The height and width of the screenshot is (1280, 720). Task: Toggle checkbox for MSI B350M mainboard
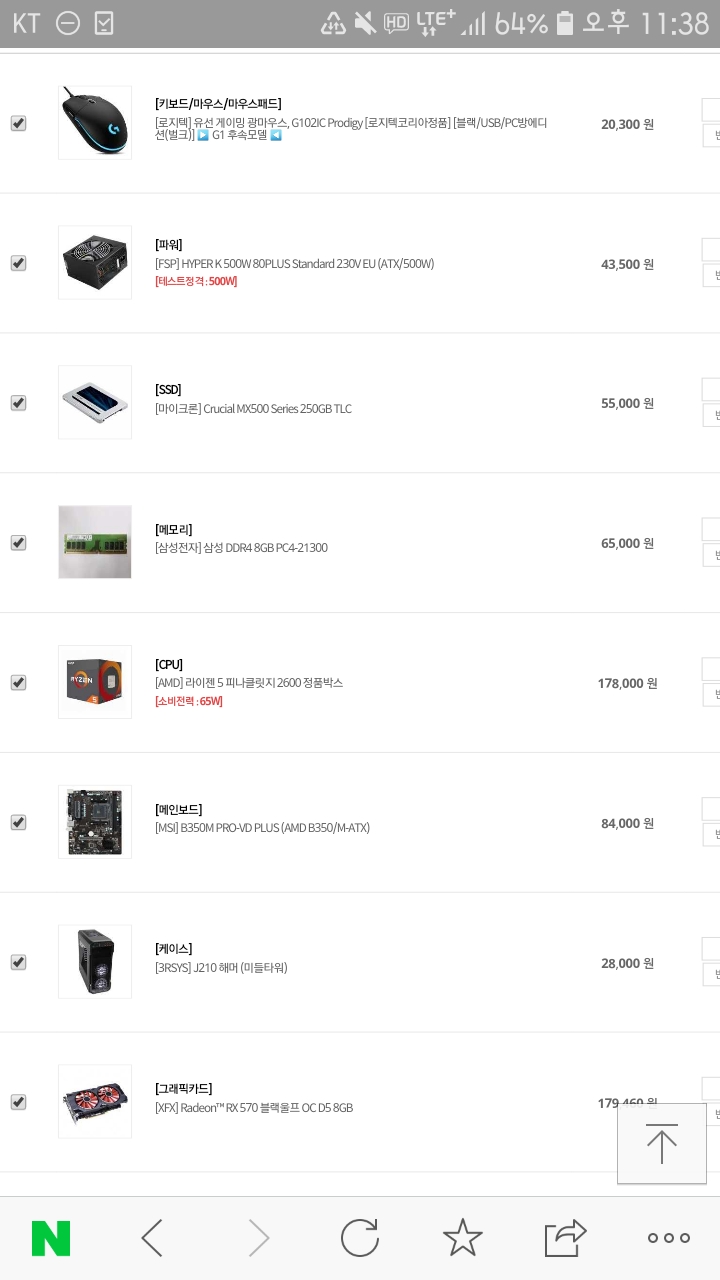click(x=18, y=822)
